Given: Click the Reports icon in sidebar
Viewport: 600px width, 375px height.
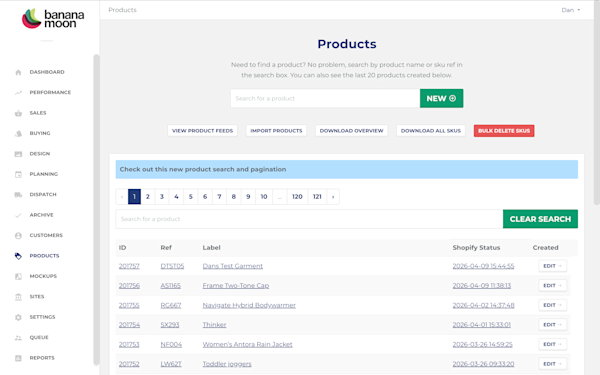Looking at the screenshot, I should tap(18, 358).
